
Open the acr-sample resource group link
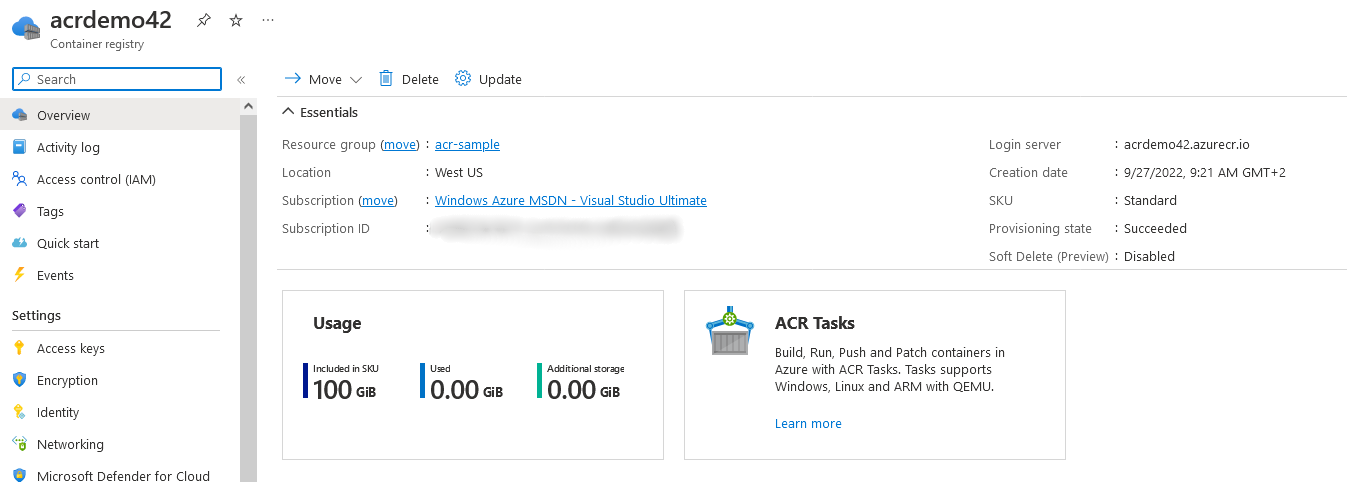(x=467, y=144)
